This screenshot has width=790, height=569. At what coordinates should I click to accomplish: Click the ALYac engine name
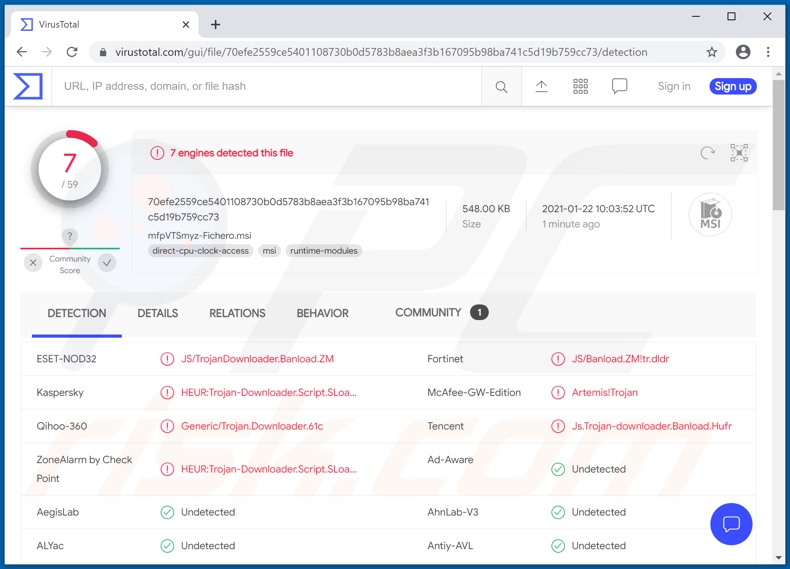tap(50, 546)
